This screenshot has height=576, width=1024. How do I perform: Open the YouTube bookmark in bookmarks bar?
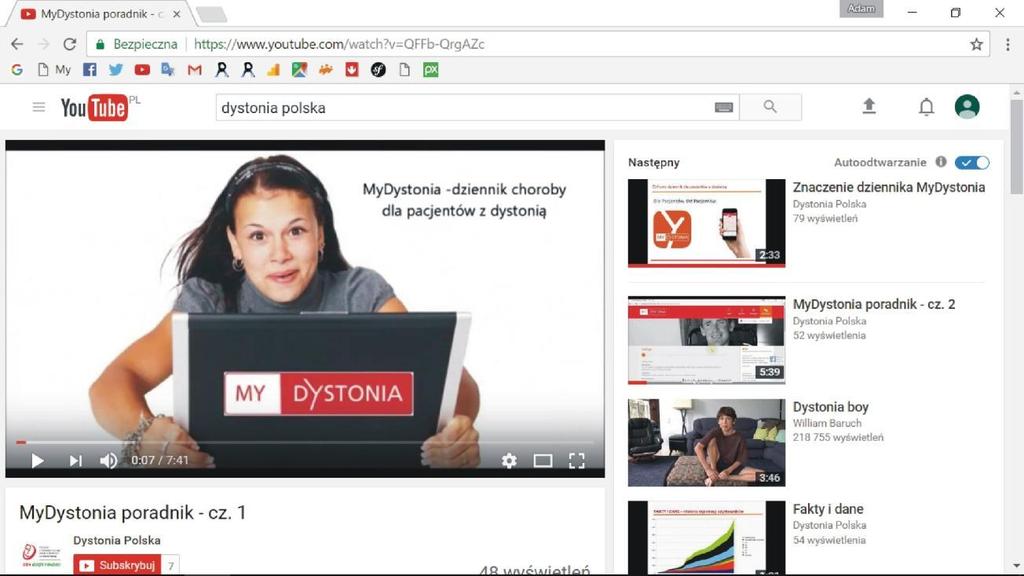[x=142, y=70]
